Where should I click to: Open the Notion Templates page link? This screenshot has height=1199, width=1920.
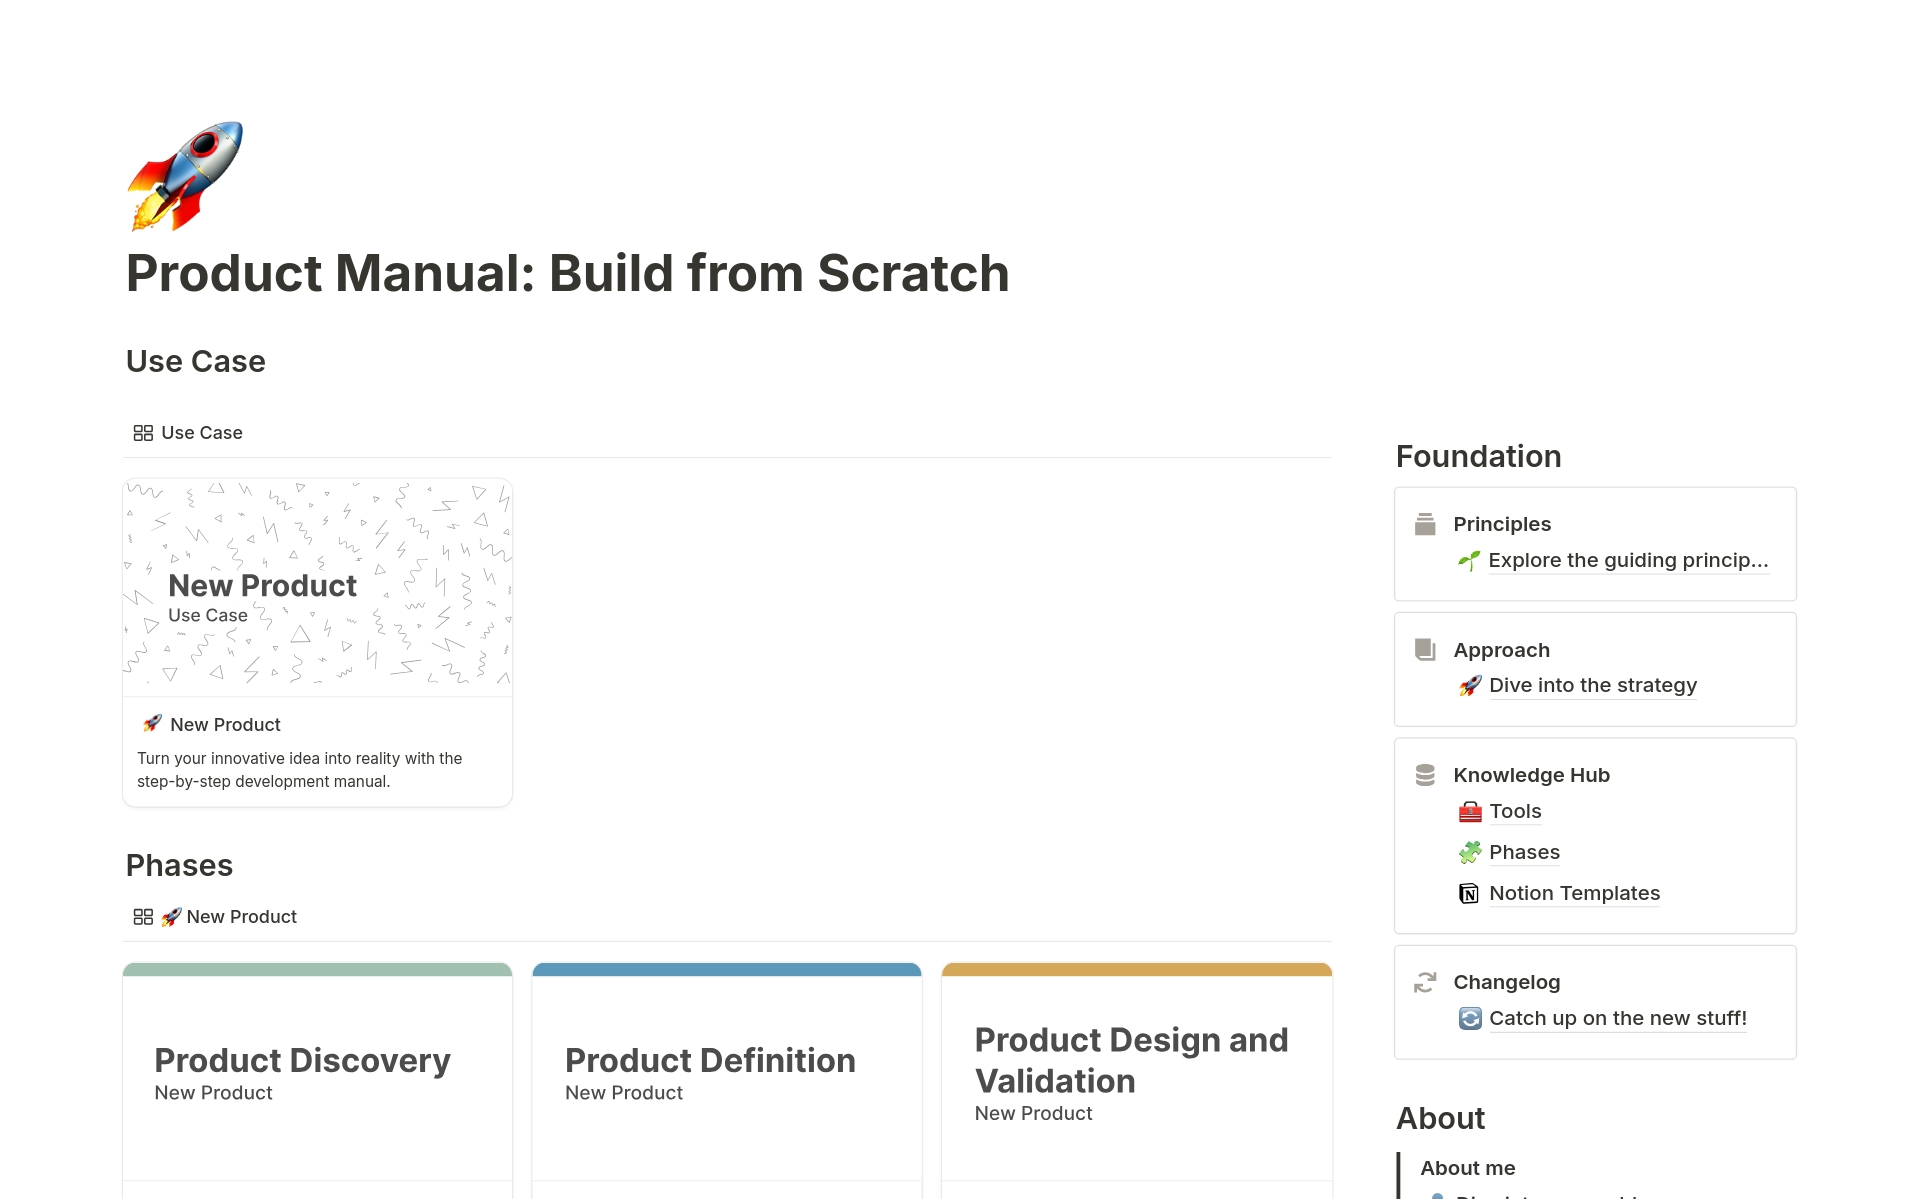1574,893
